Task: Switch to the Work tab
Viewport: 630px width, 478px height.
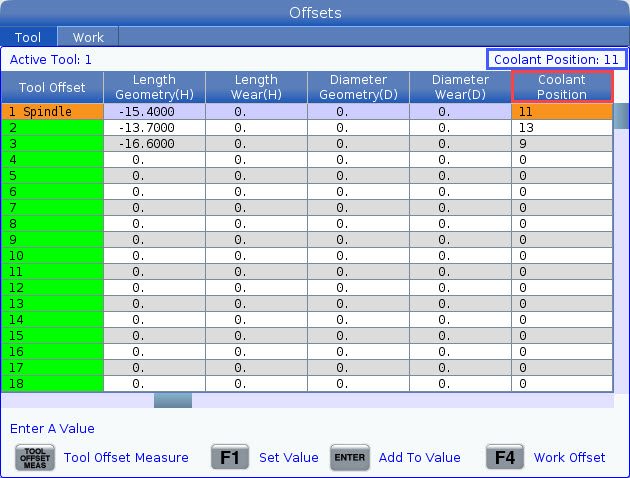Action: tap(88, 37)
